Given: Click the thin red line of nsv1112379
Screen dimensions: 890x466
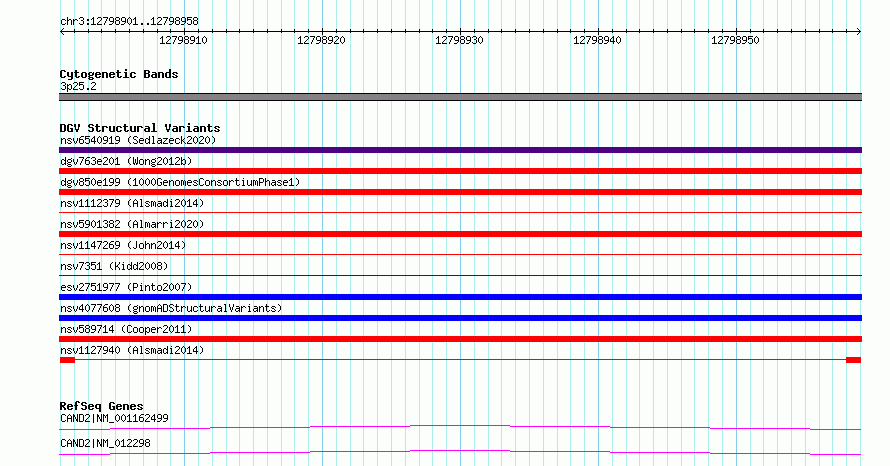Looking at the screenshot, I should 460,213.
